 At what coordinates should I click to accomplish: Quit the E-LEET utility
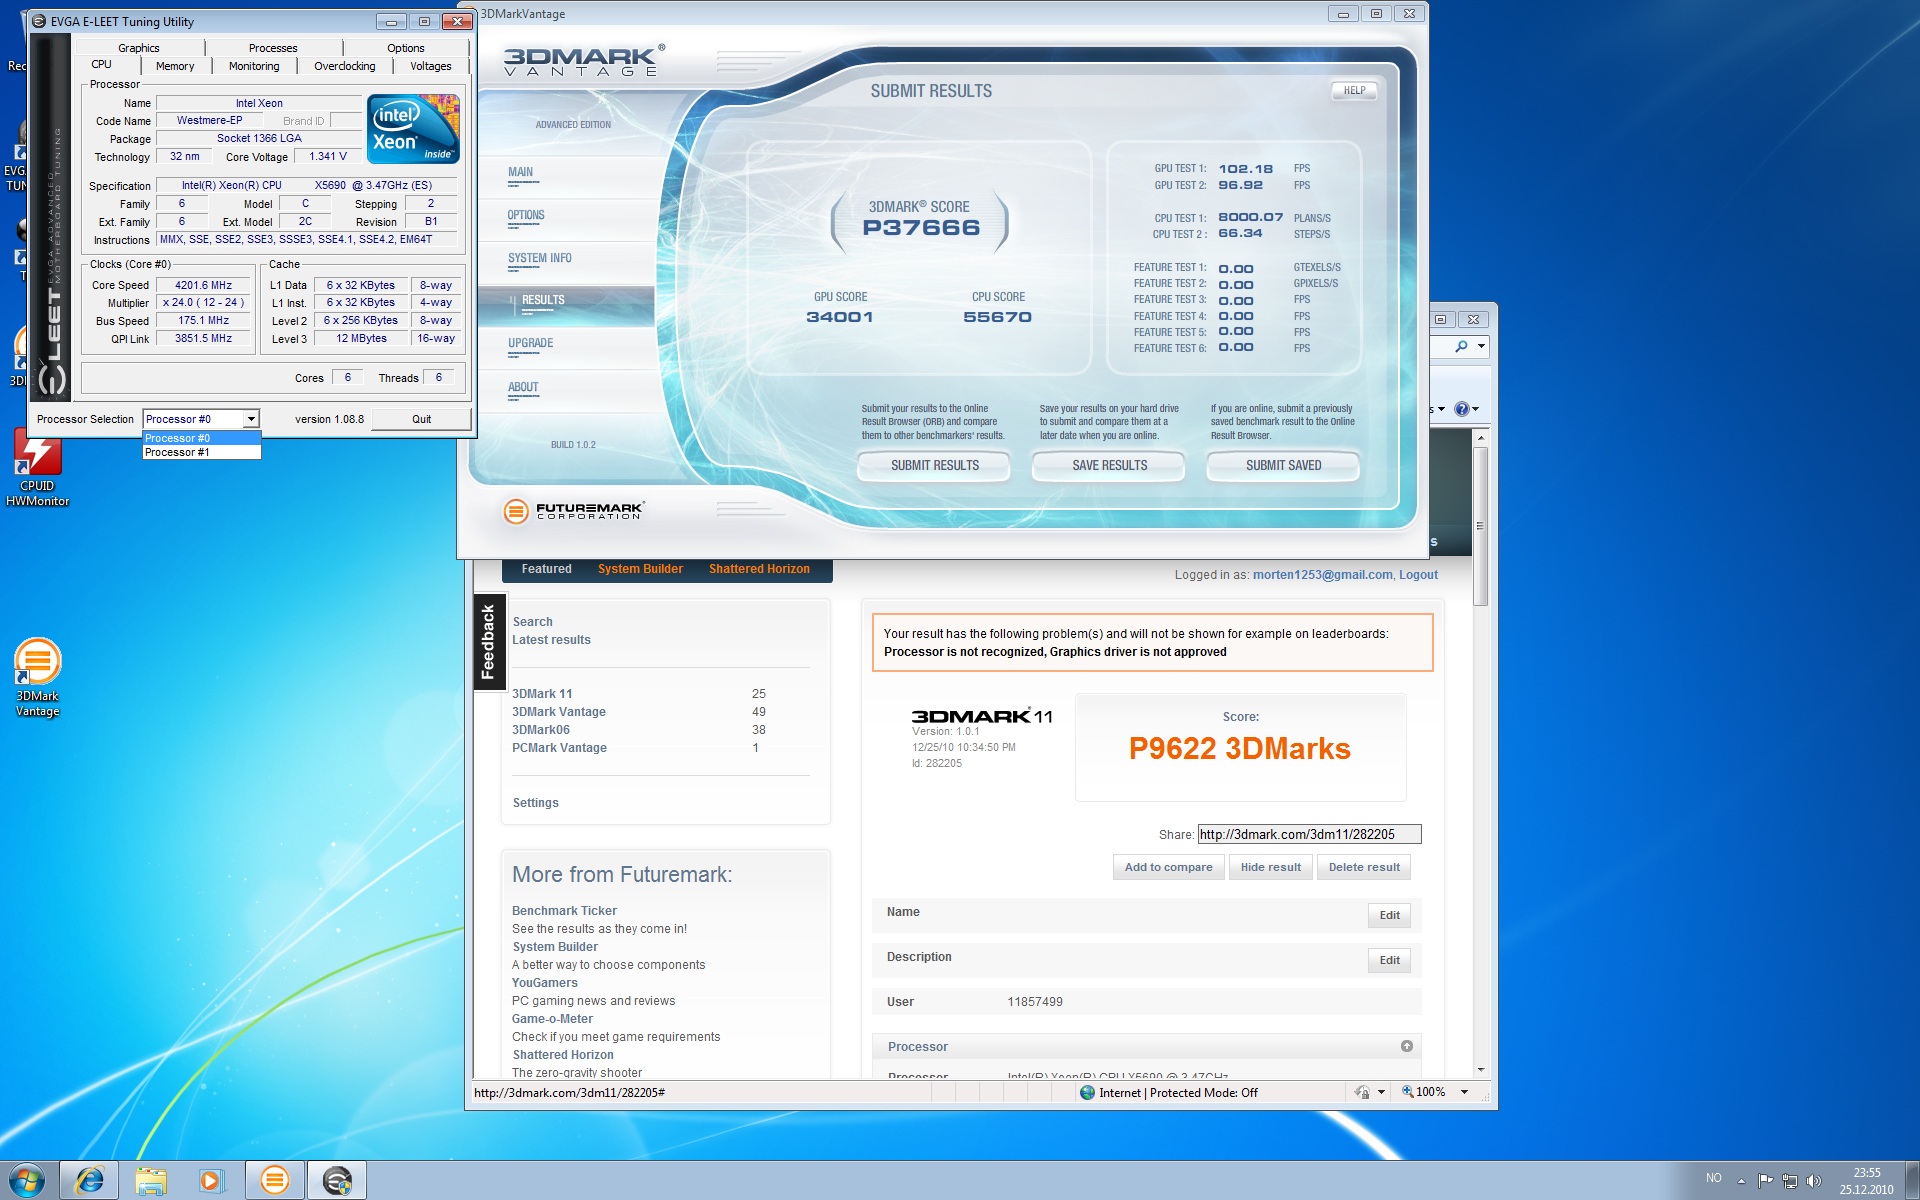click(x=421, y=419)
